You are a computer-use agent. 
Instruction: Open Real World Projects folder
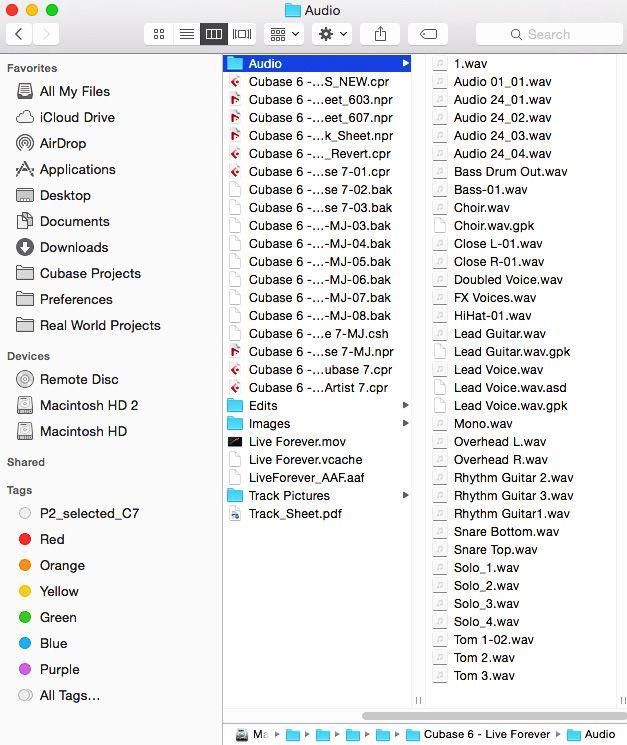click(x=88, y=325)
